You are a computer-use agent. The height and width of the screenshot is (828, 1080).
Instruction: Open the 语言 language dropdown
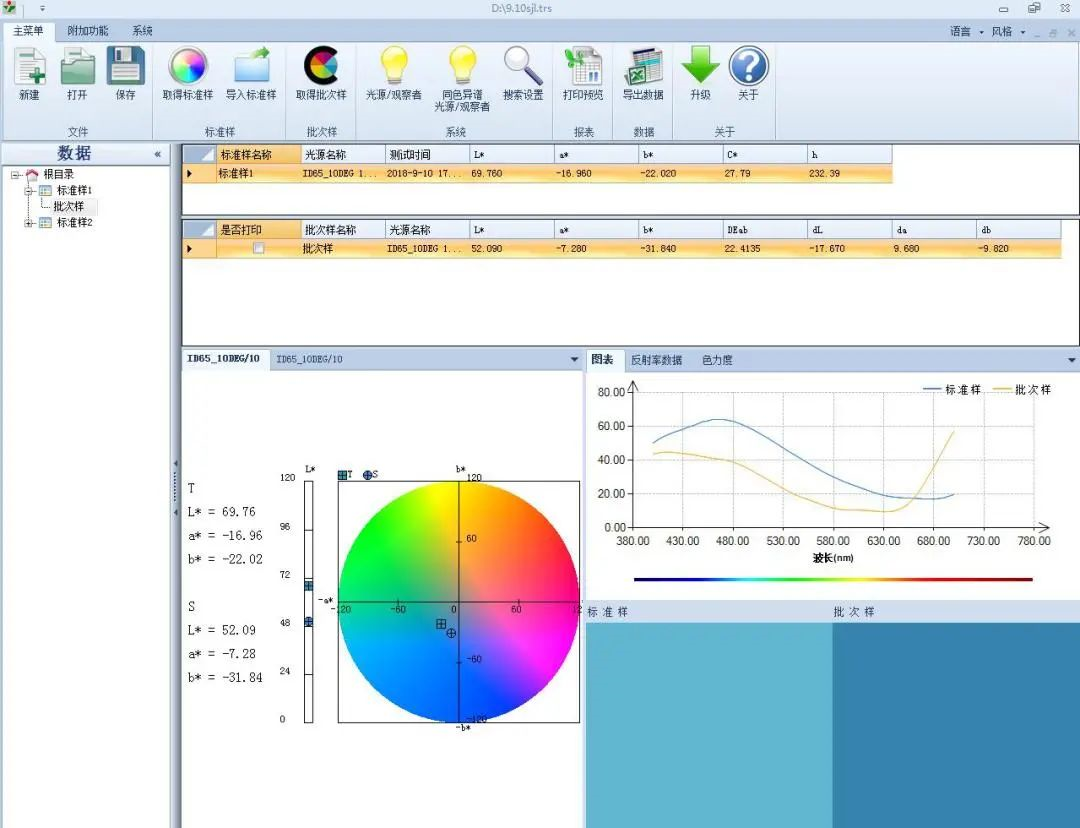point(966,32)
